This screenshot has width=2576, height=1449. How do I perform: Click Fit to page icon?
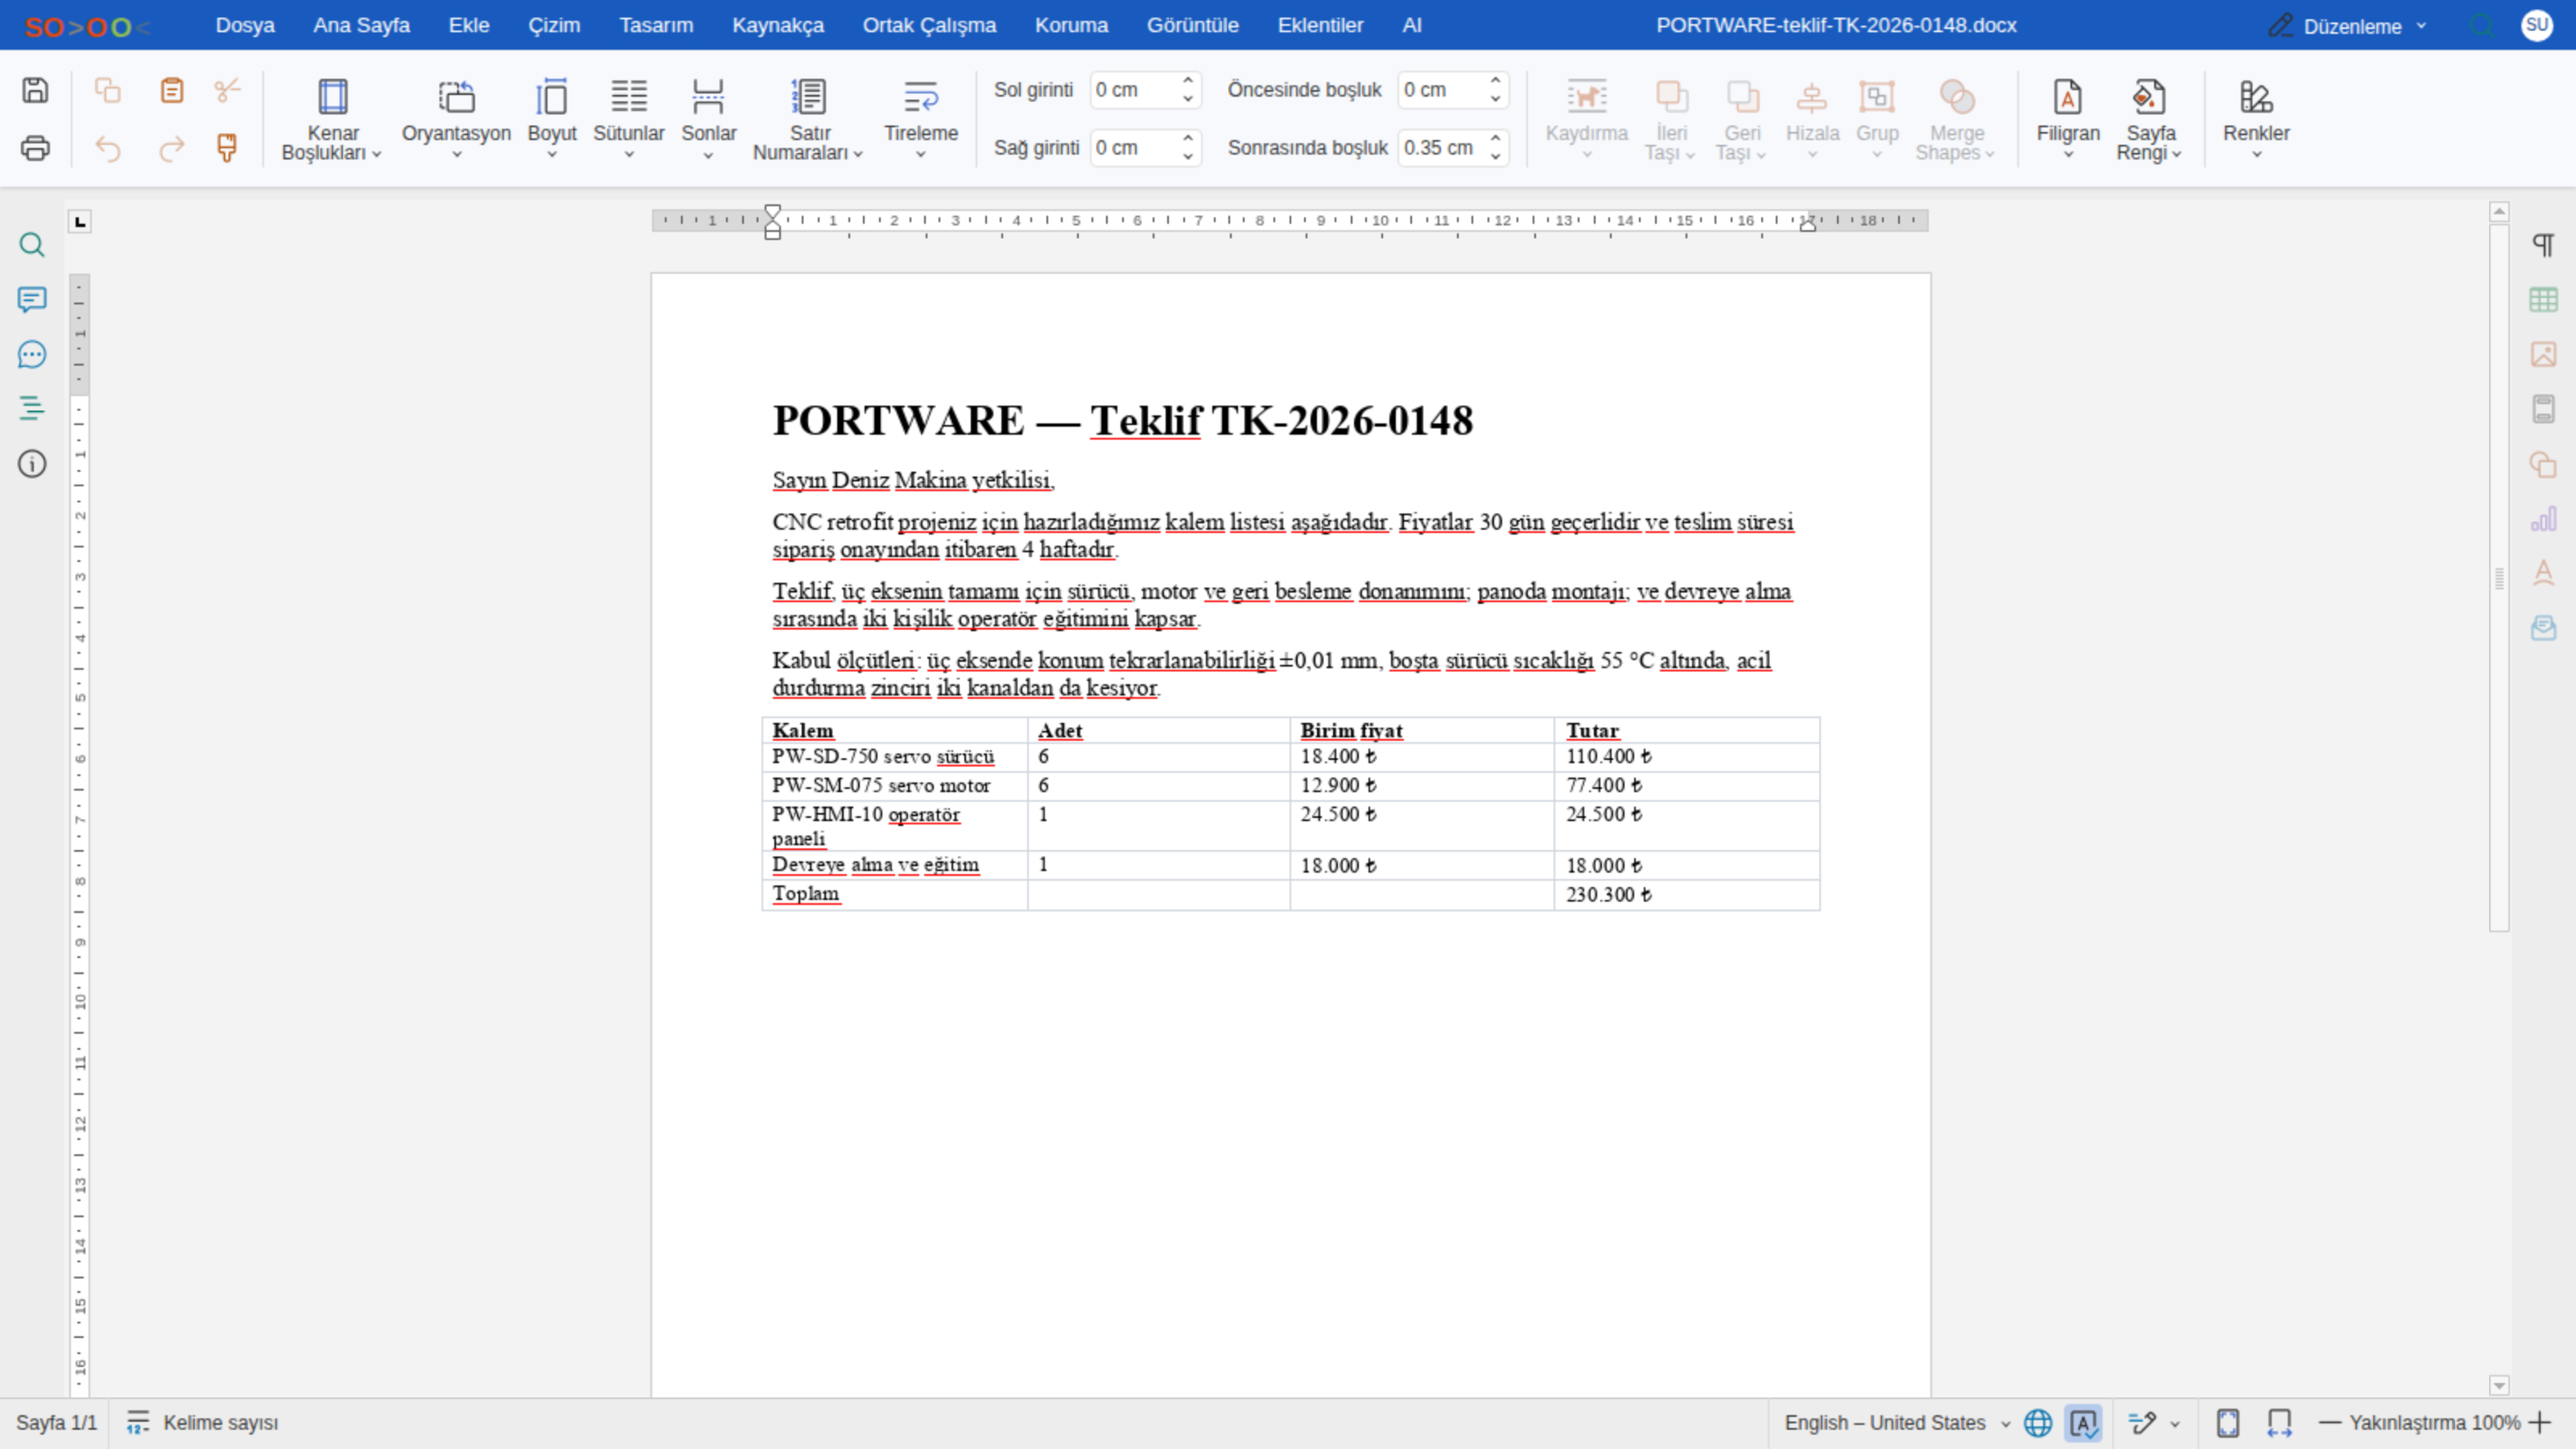click(2228, 1423)
